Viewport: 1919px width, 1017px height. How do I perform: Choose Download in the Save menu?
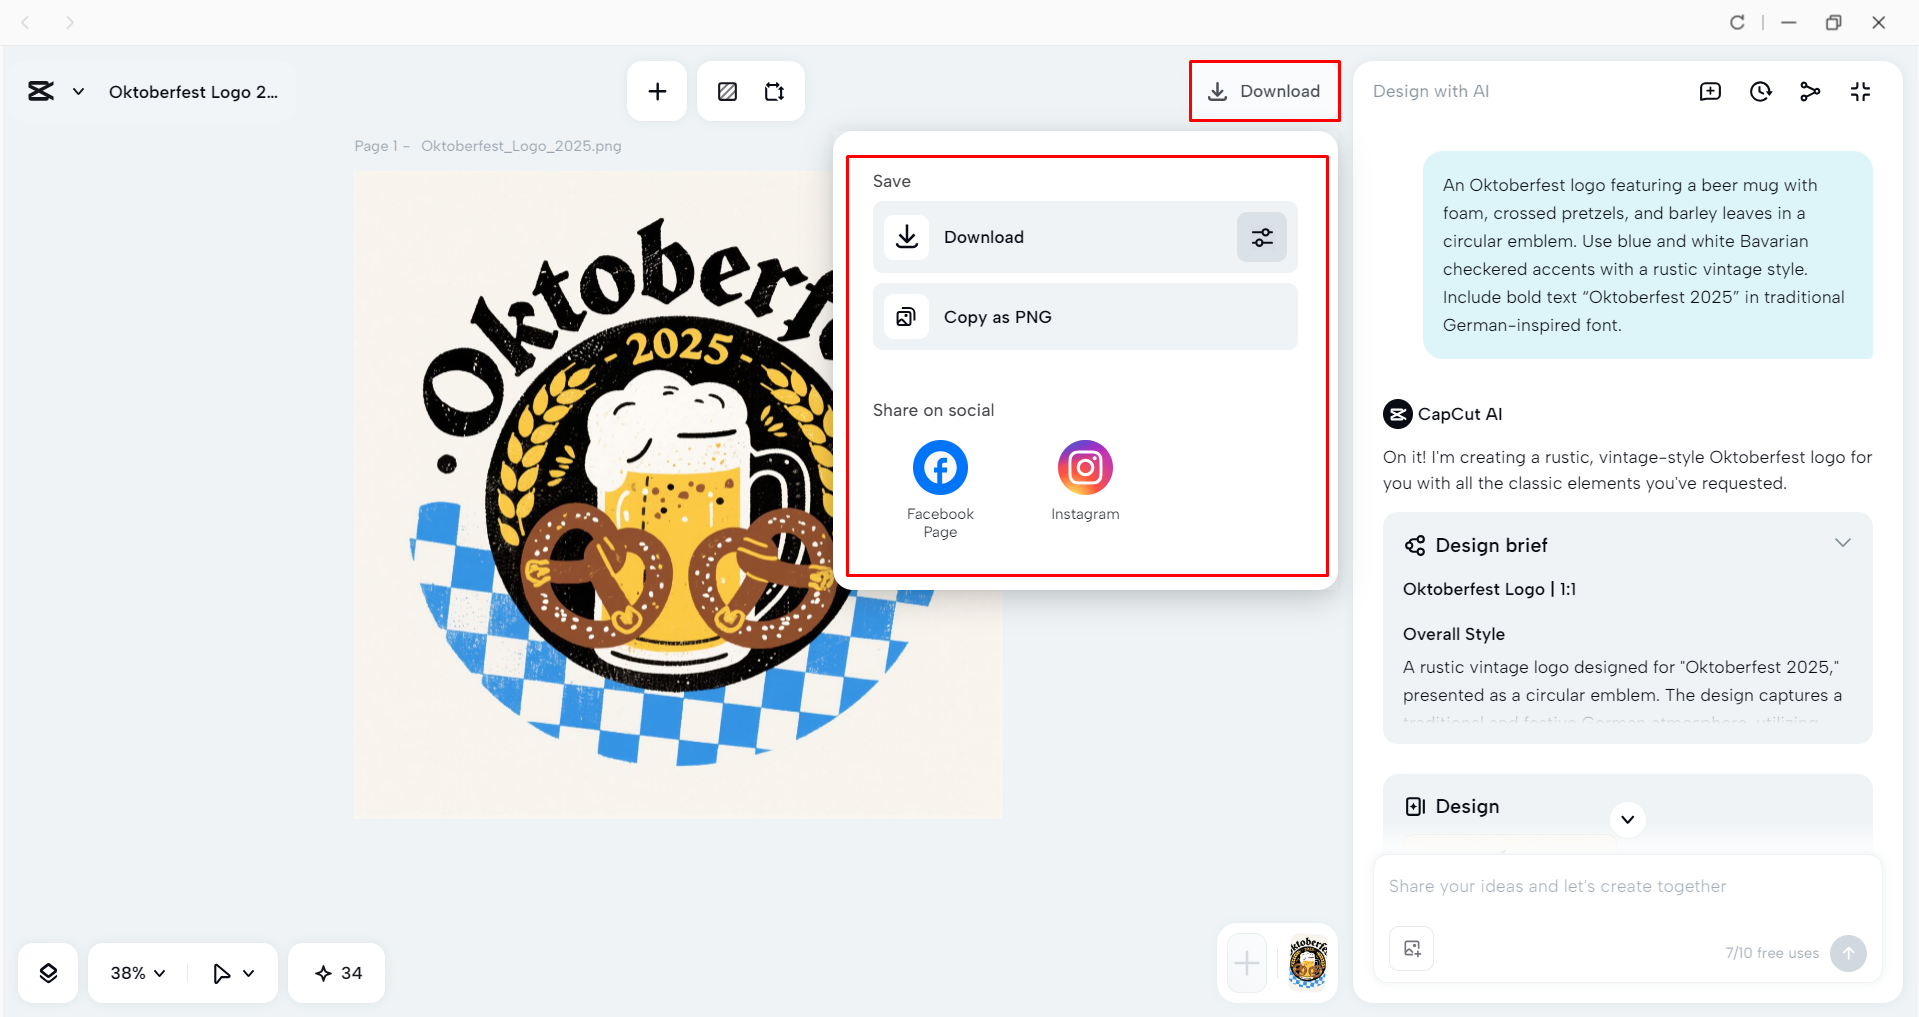[x=1055, y=237]
